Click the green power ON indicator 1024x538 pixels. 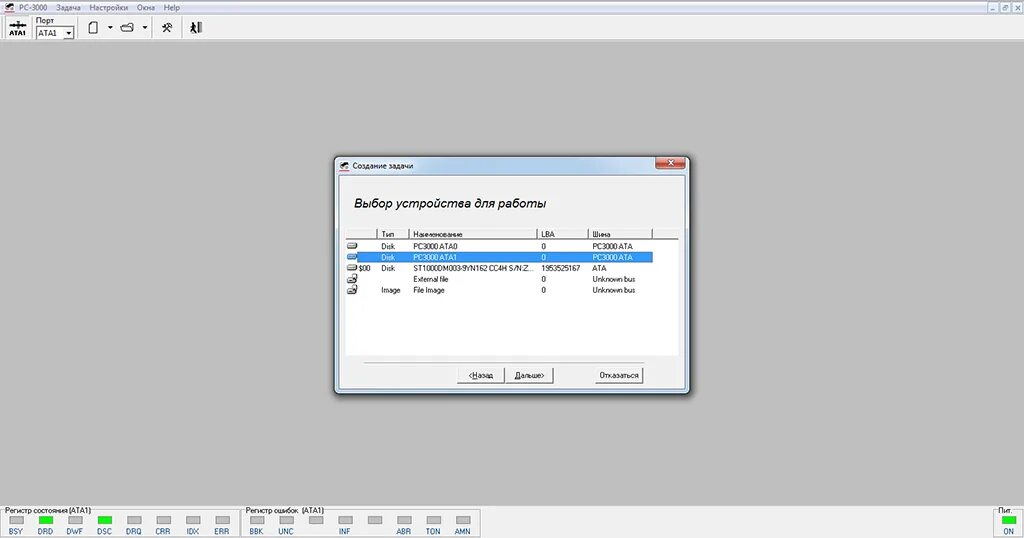coord(1008,520)
